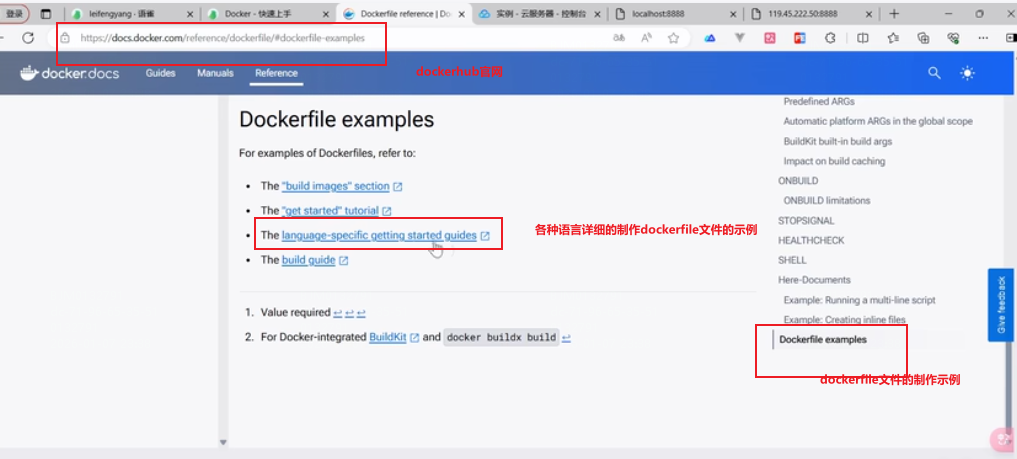This screenshot has height=459, width=1017.
Task: Jump to Automatic platform ARGs in global scope
Action: click(x=878, y=121)
